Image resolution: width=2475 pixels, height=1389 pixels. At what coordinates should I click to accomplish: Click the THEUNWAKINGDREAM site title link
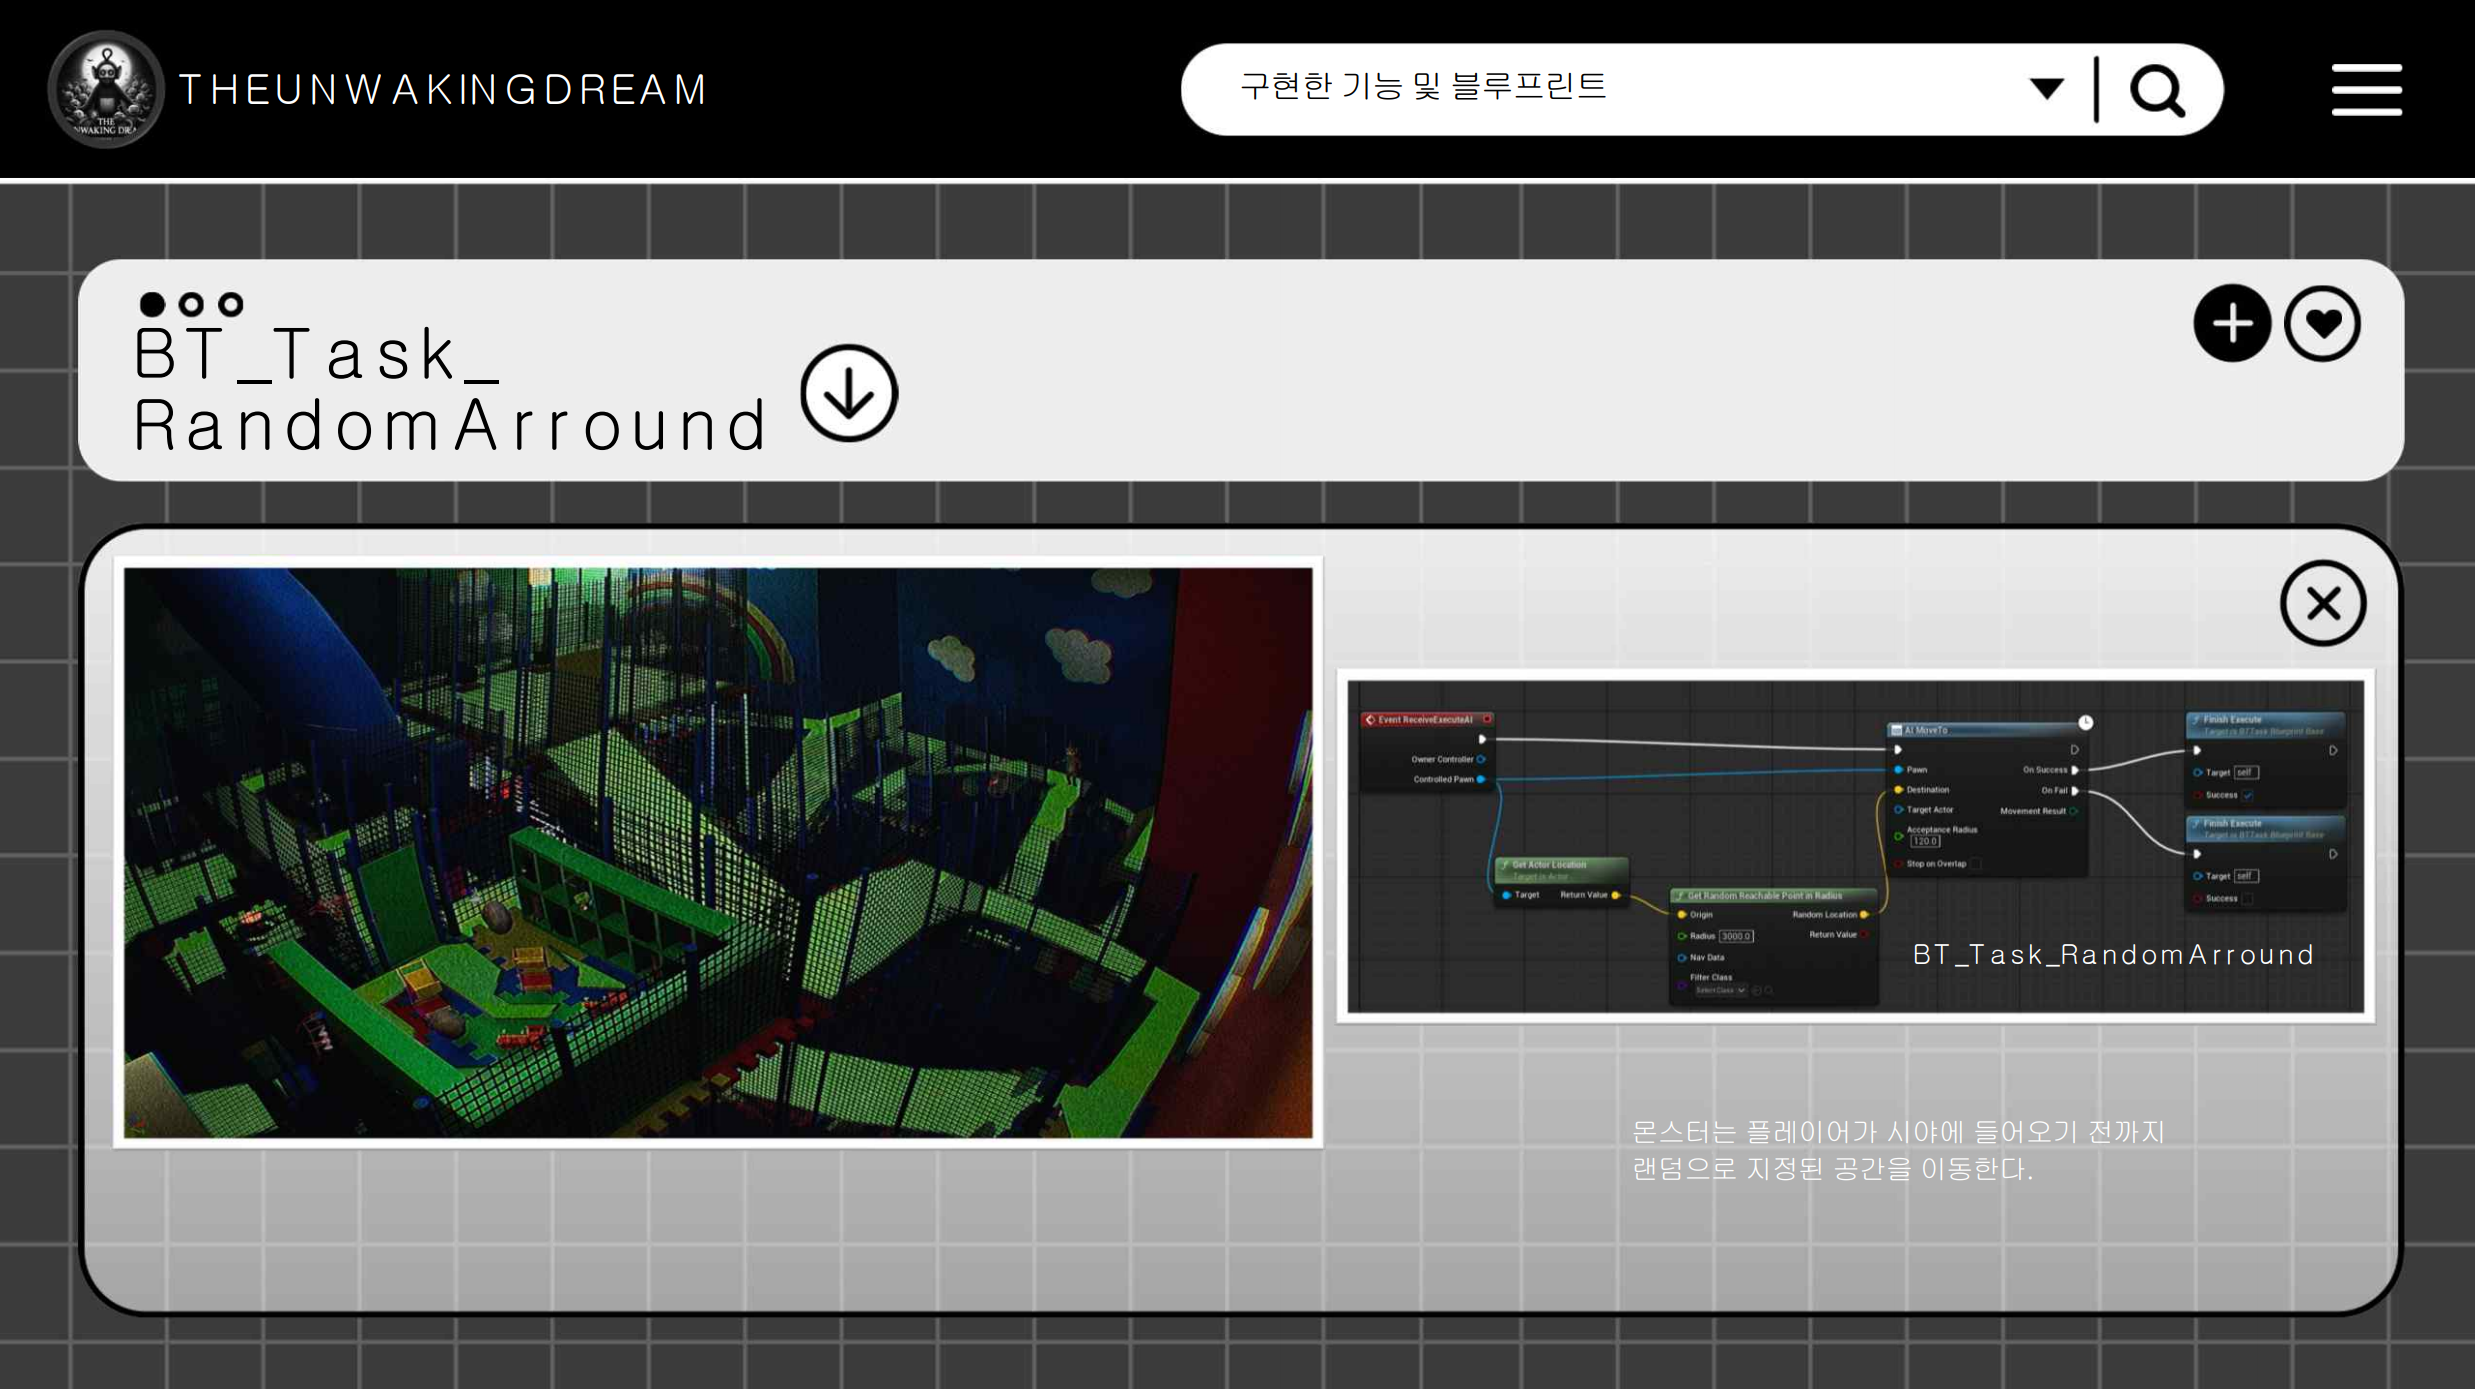tap(443, 90)
